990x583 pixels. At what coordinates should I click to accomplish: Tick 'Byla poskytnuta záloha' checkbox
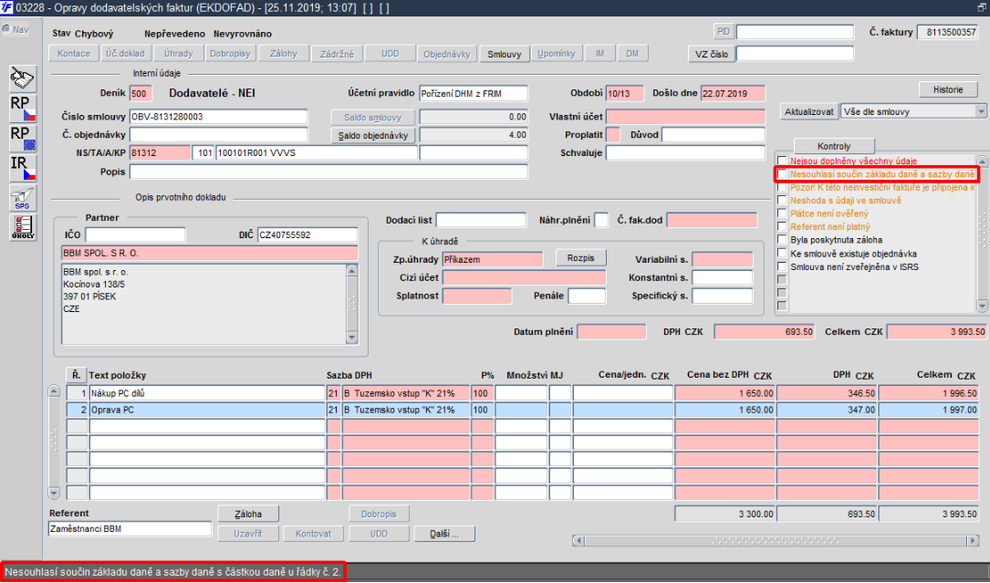point(783,241)
